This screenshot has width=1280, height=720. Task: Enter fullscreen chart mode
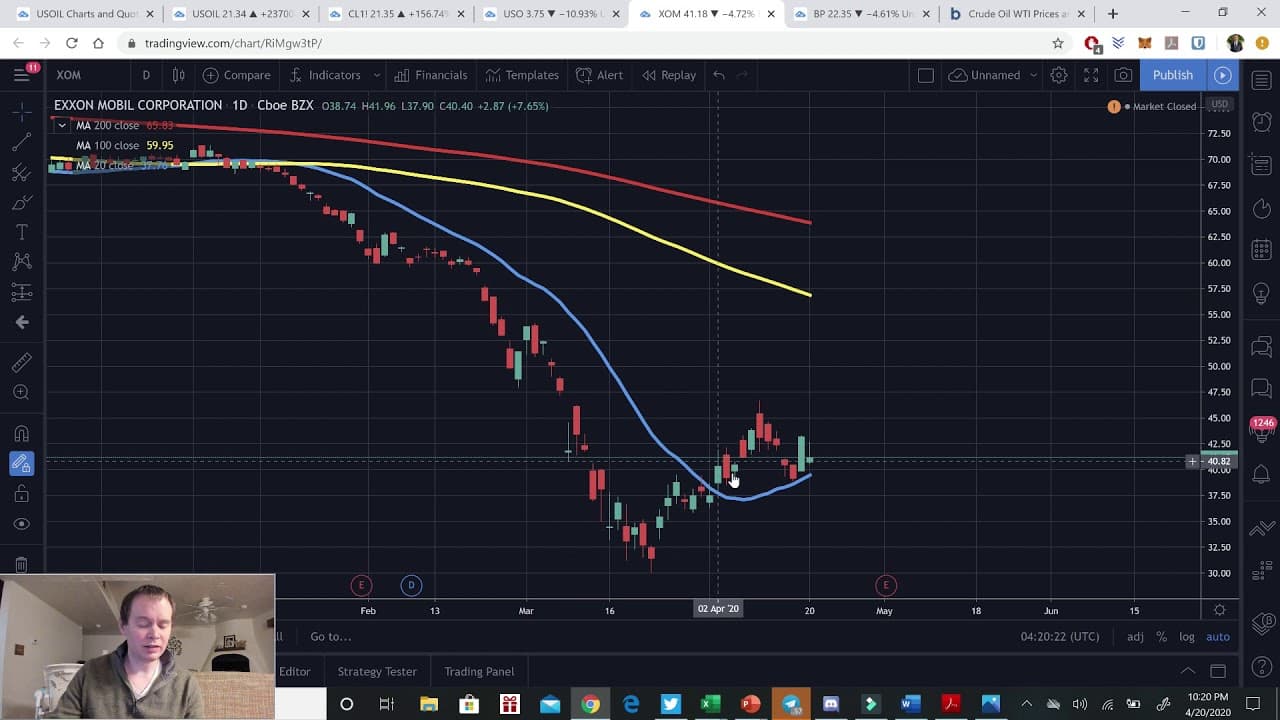[x=1091, y=75]
